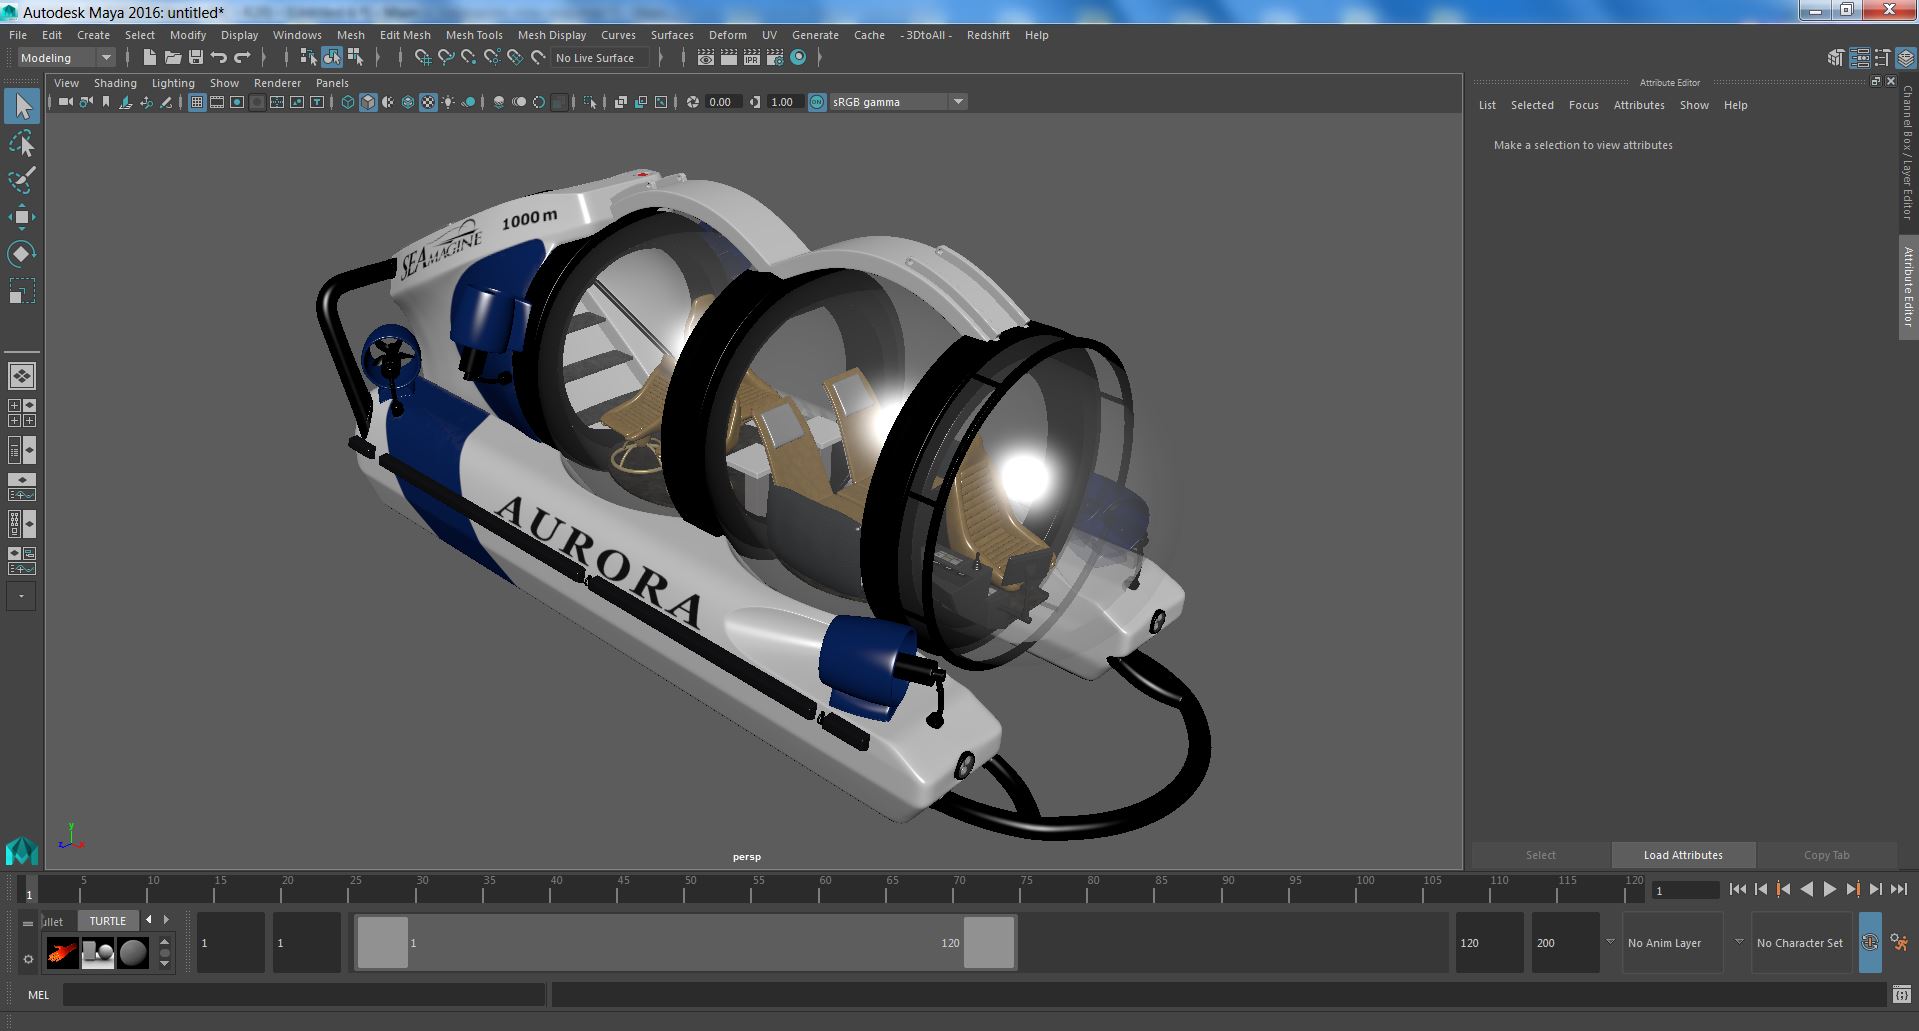Enable select by hierarchy mode
This screenshot has width=1919, height=1031.
tap(309, 58)
